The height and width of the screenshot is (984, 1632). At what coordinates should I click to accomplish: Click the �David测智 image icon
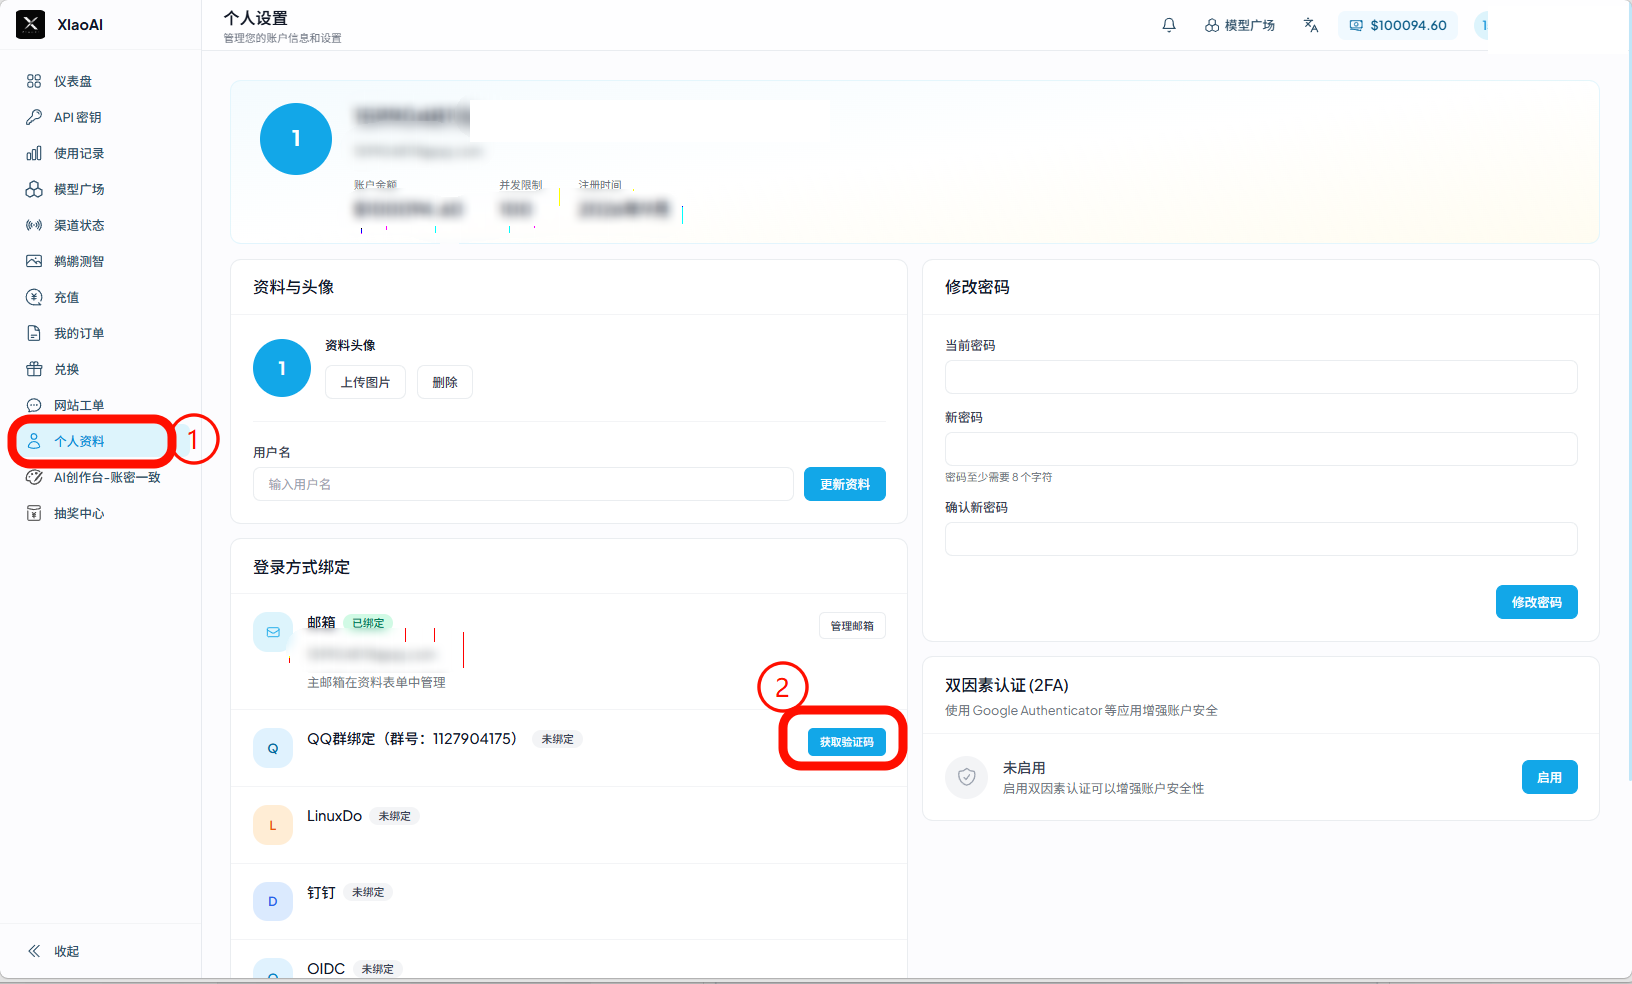(34, 261)
